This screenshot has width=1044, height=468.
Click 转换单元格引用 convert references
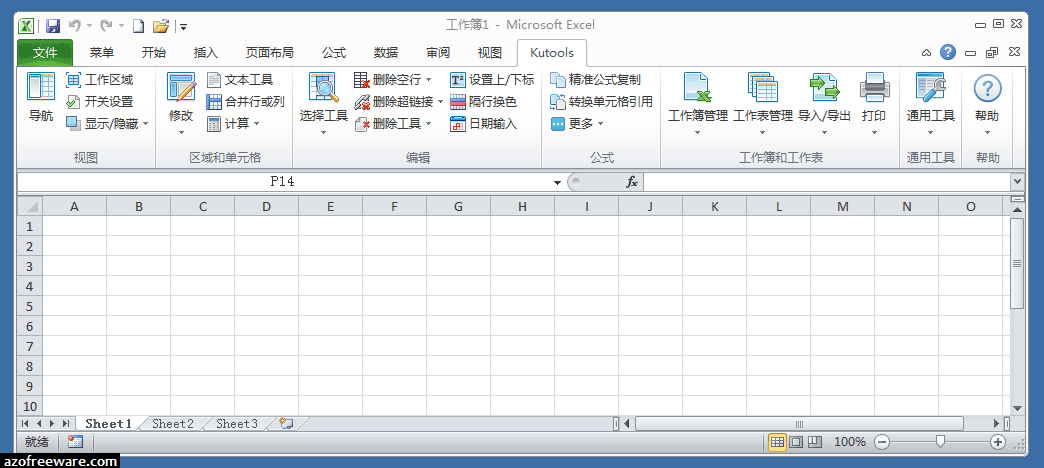point(601,102)
